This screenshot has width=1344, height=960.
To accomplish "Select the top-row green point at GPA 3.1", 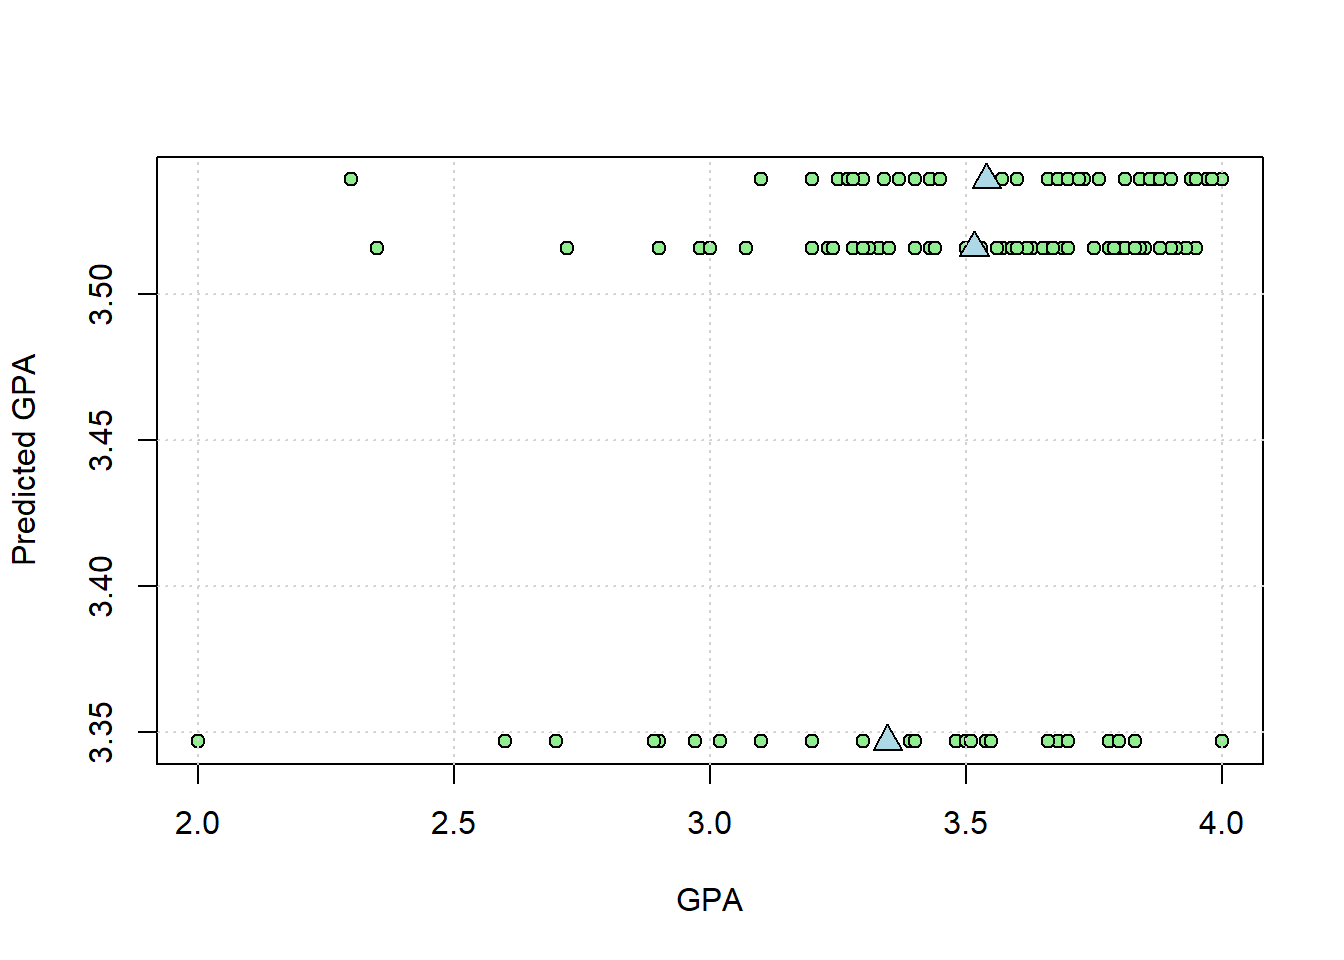I will coord(761,179).
